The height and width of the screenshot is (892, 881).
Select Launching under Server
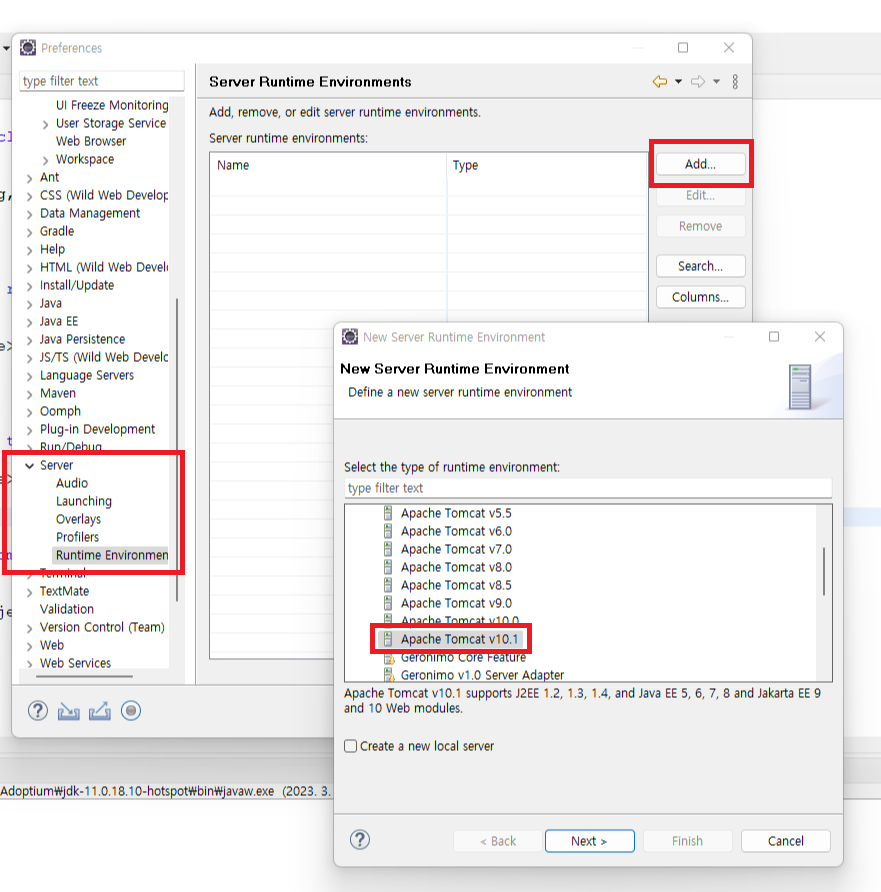(84, 501)
